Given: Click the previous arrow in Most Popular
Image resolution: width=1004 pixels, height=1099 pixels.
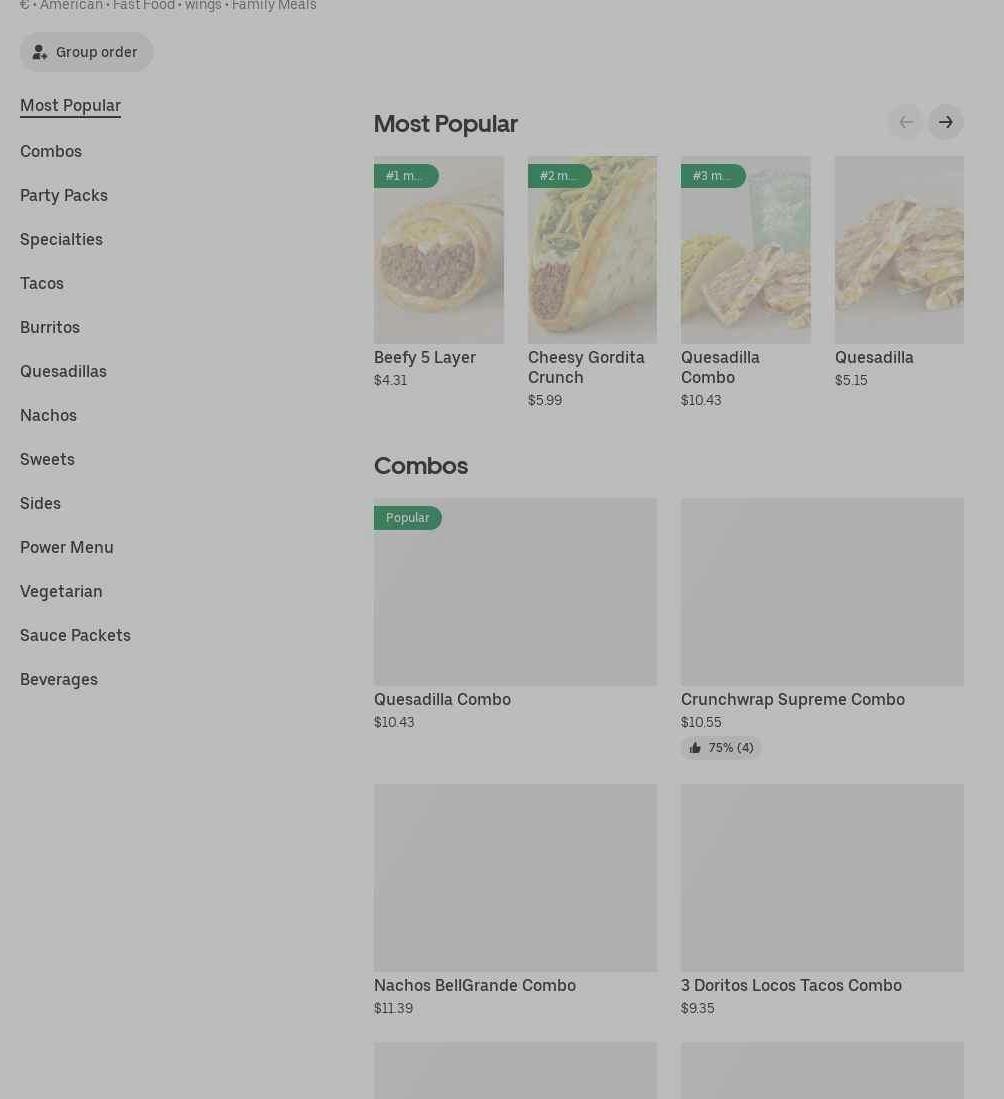Looking at the screenshot, I should coord(905,122).
